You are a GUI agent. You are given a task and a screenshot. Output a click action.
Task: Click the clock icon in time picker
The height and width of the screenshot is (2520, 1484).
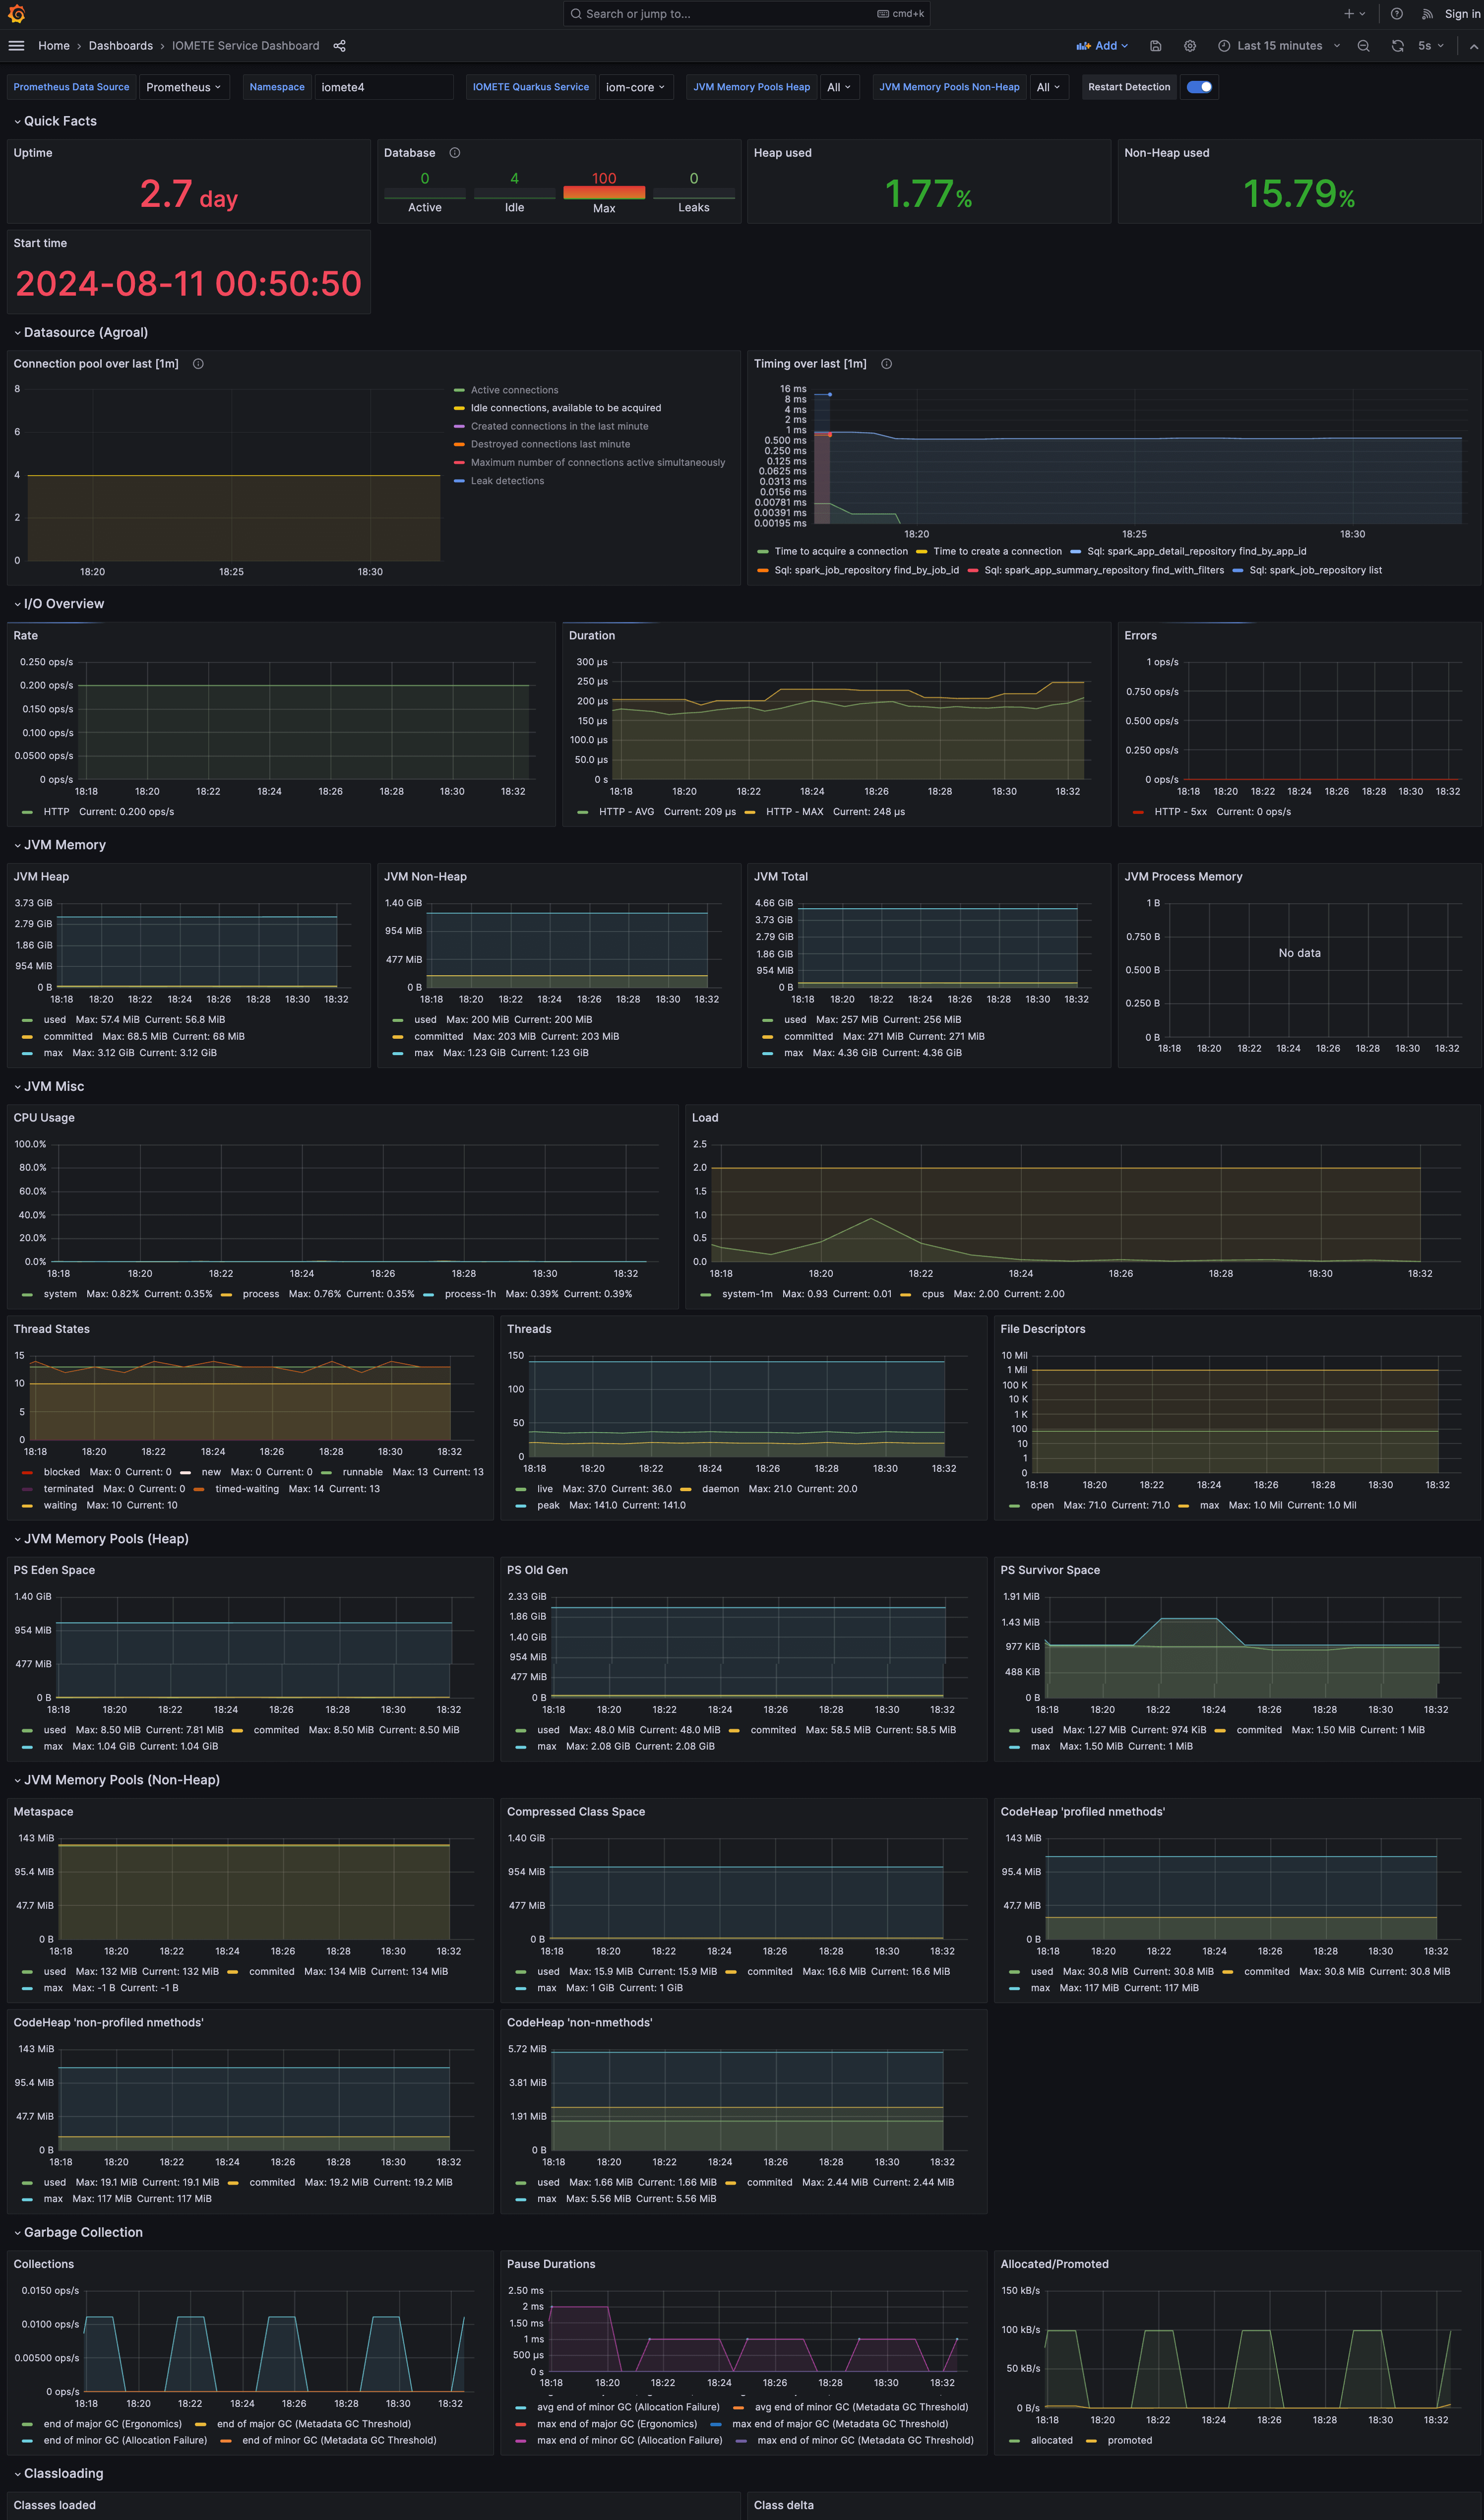pos(1224,46)
